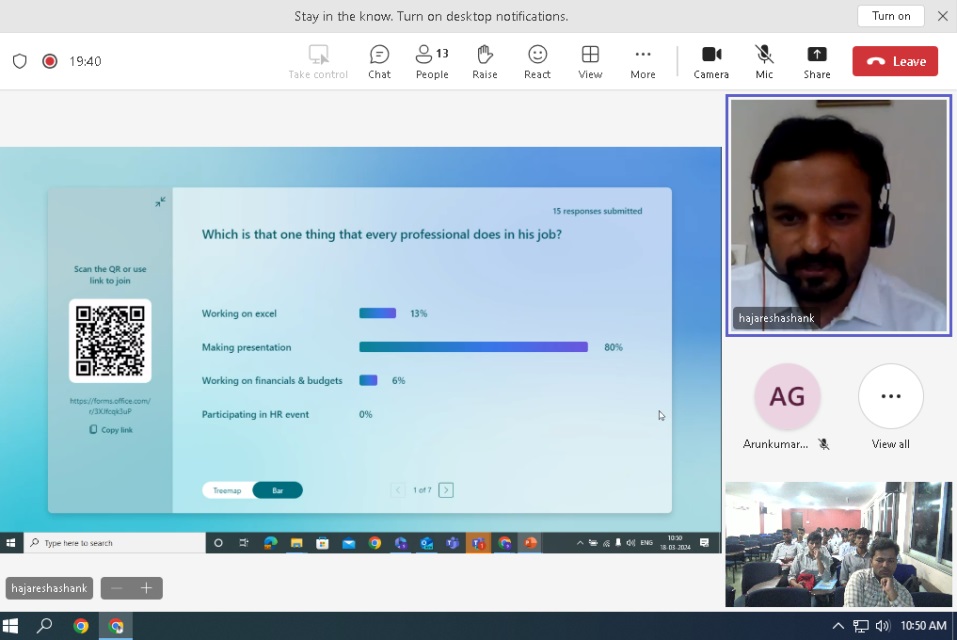
Task: Go to the next poll question
Action: (x=446, y=490)
